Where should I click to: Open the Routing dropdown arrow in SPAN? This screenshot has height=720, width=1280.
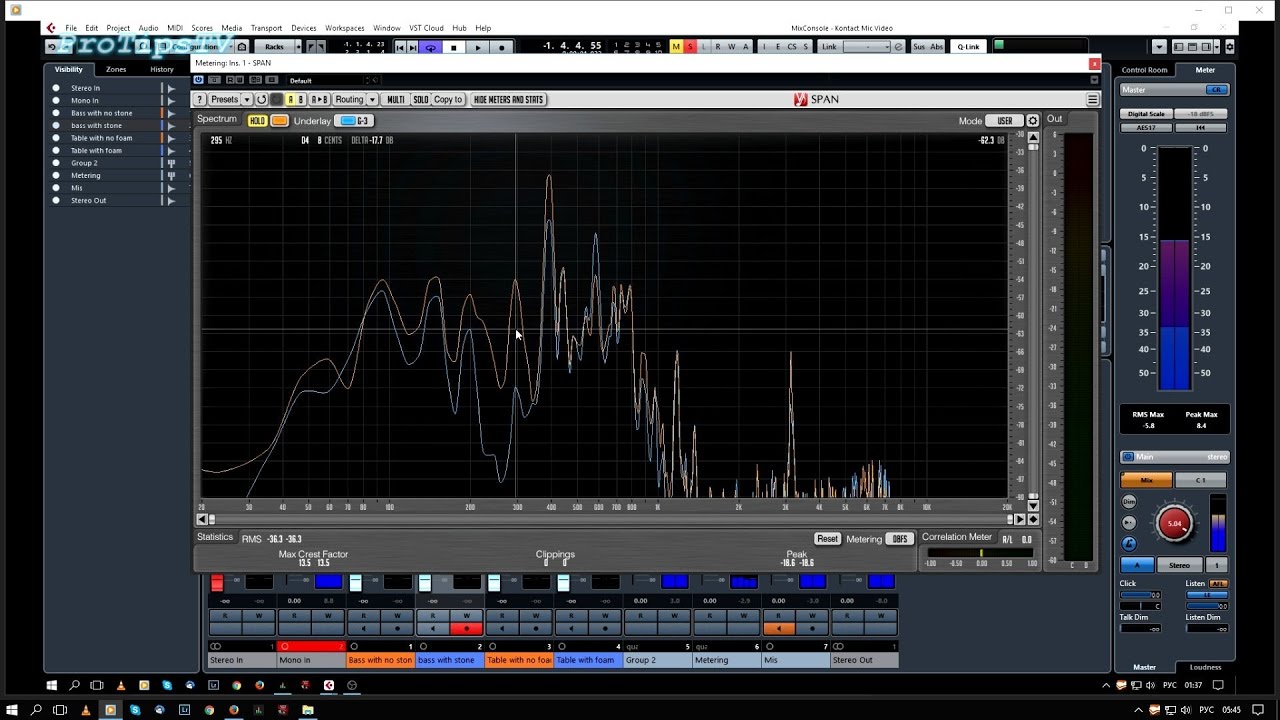coord(372,99)
